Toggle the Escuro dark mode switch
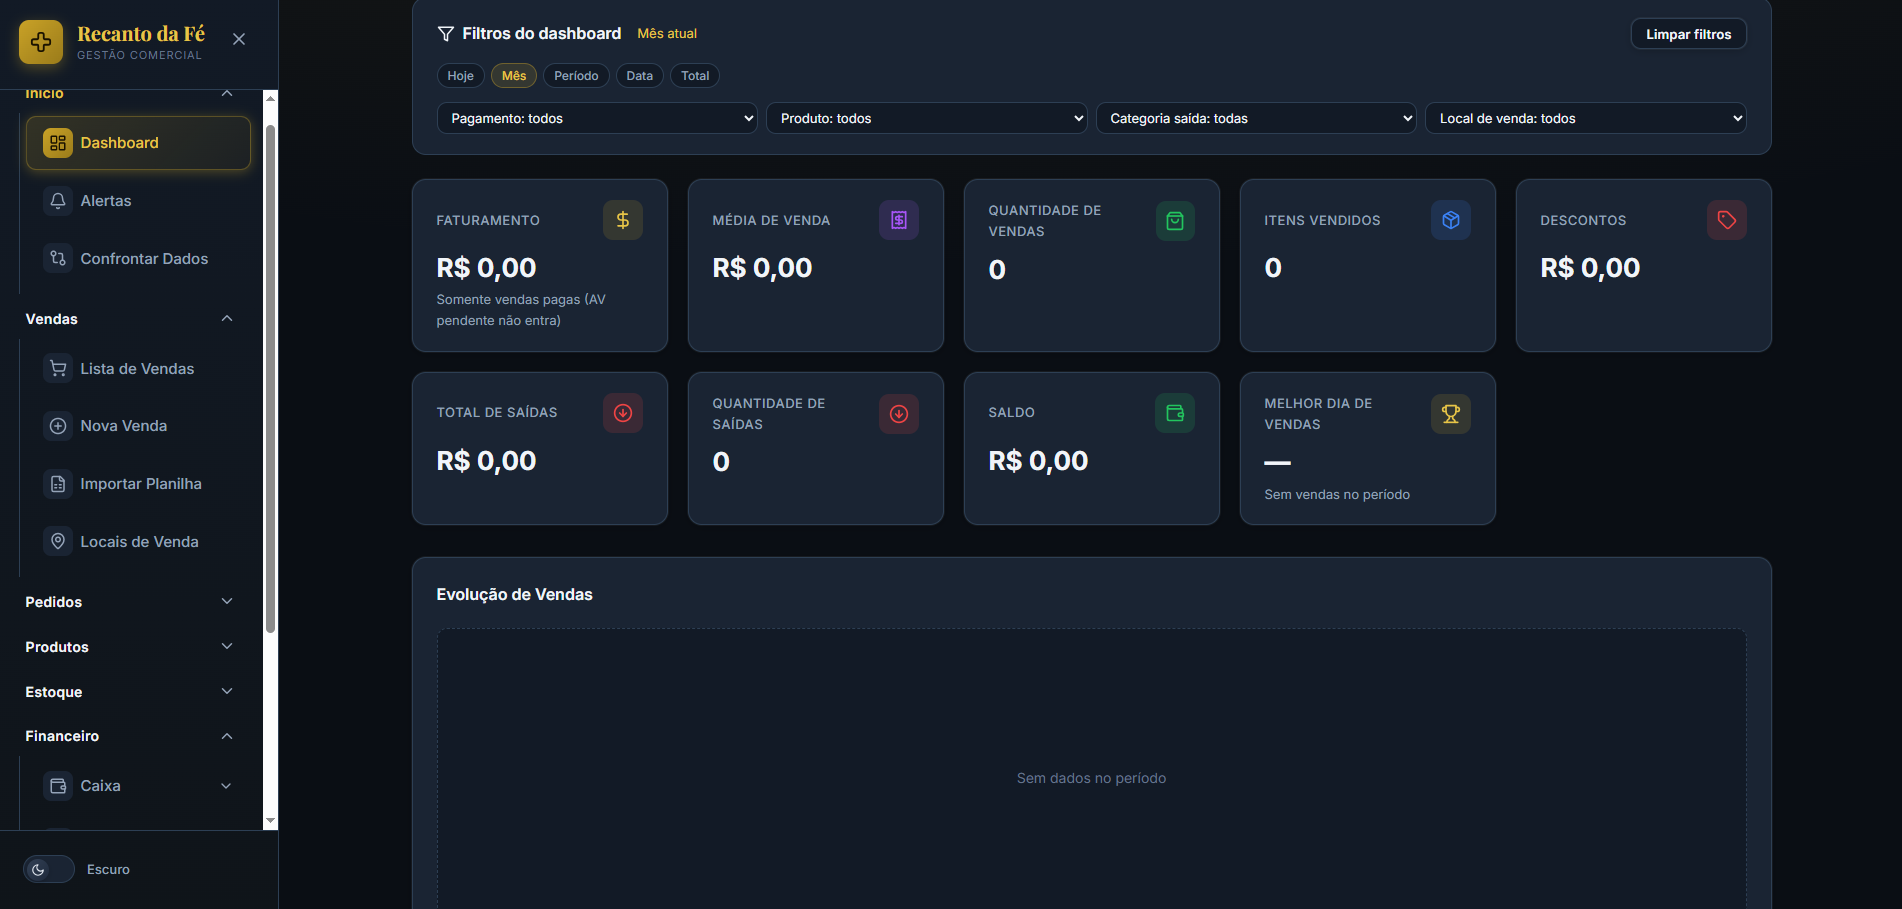 point(49,869)
